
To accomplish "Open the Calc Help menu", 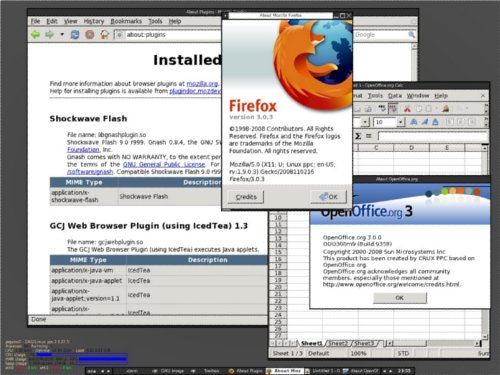I will click(441, 96).
